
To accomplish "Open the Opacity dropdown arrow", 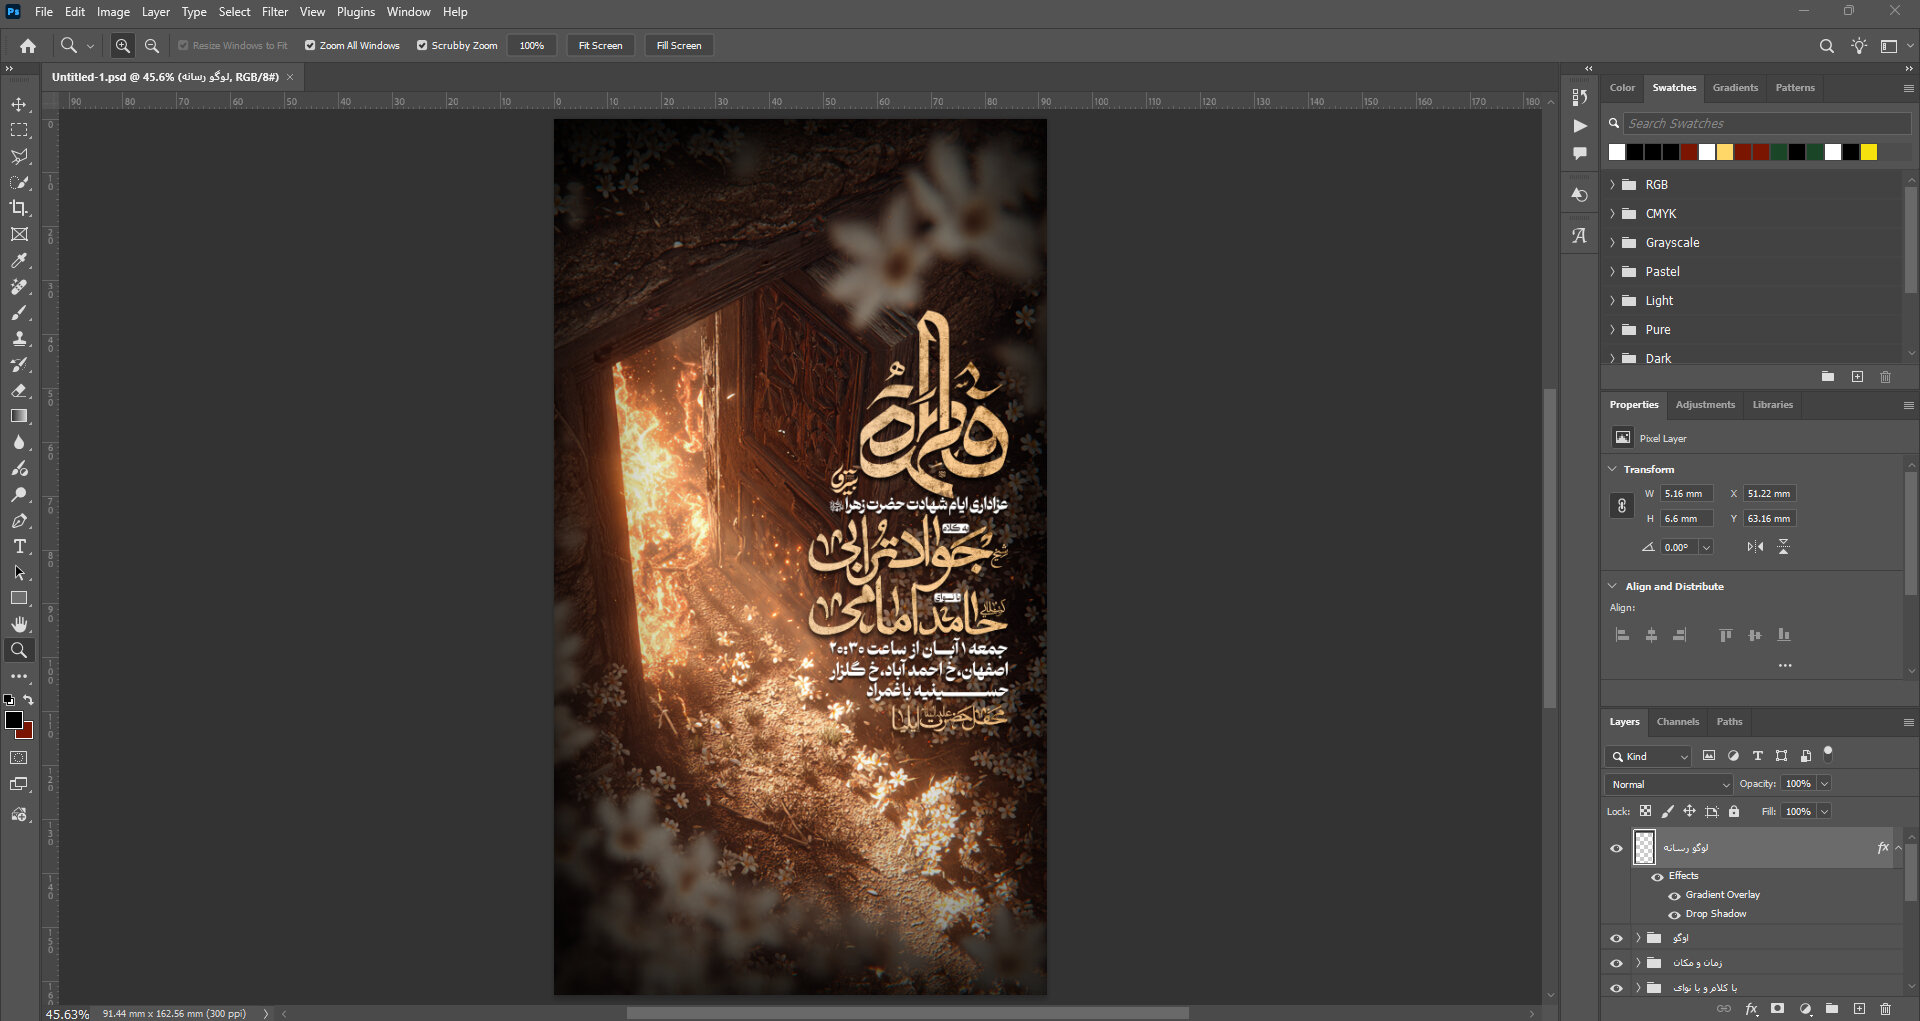I will (x=1824, y=784).
